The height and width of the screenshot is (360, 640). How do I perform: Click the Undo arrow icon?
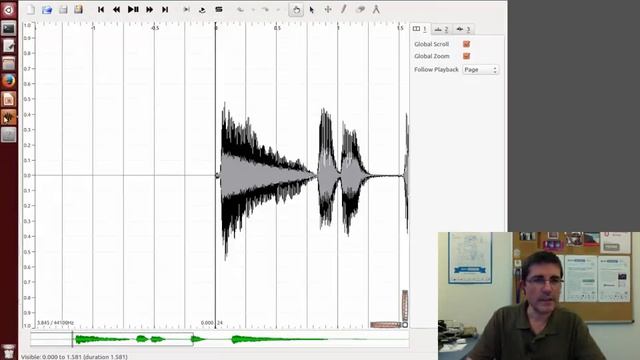click(x=240, y=9)
